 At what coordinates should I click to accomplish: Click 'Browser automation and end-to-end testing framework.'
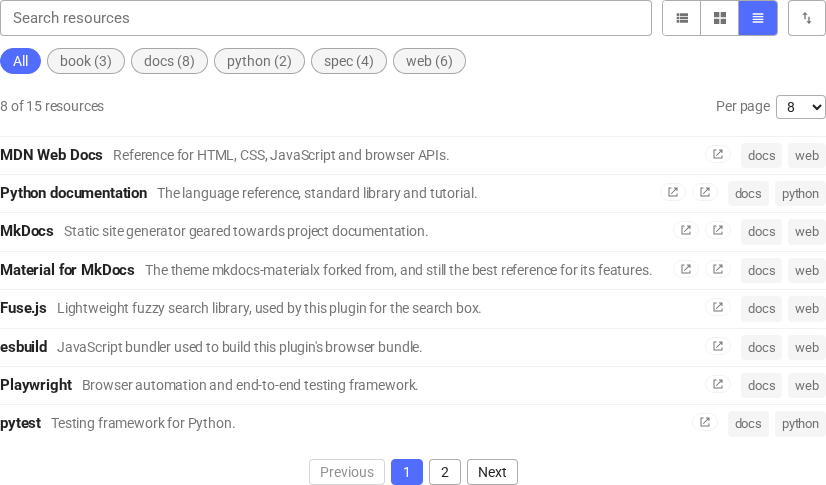(x=250, y=384)
